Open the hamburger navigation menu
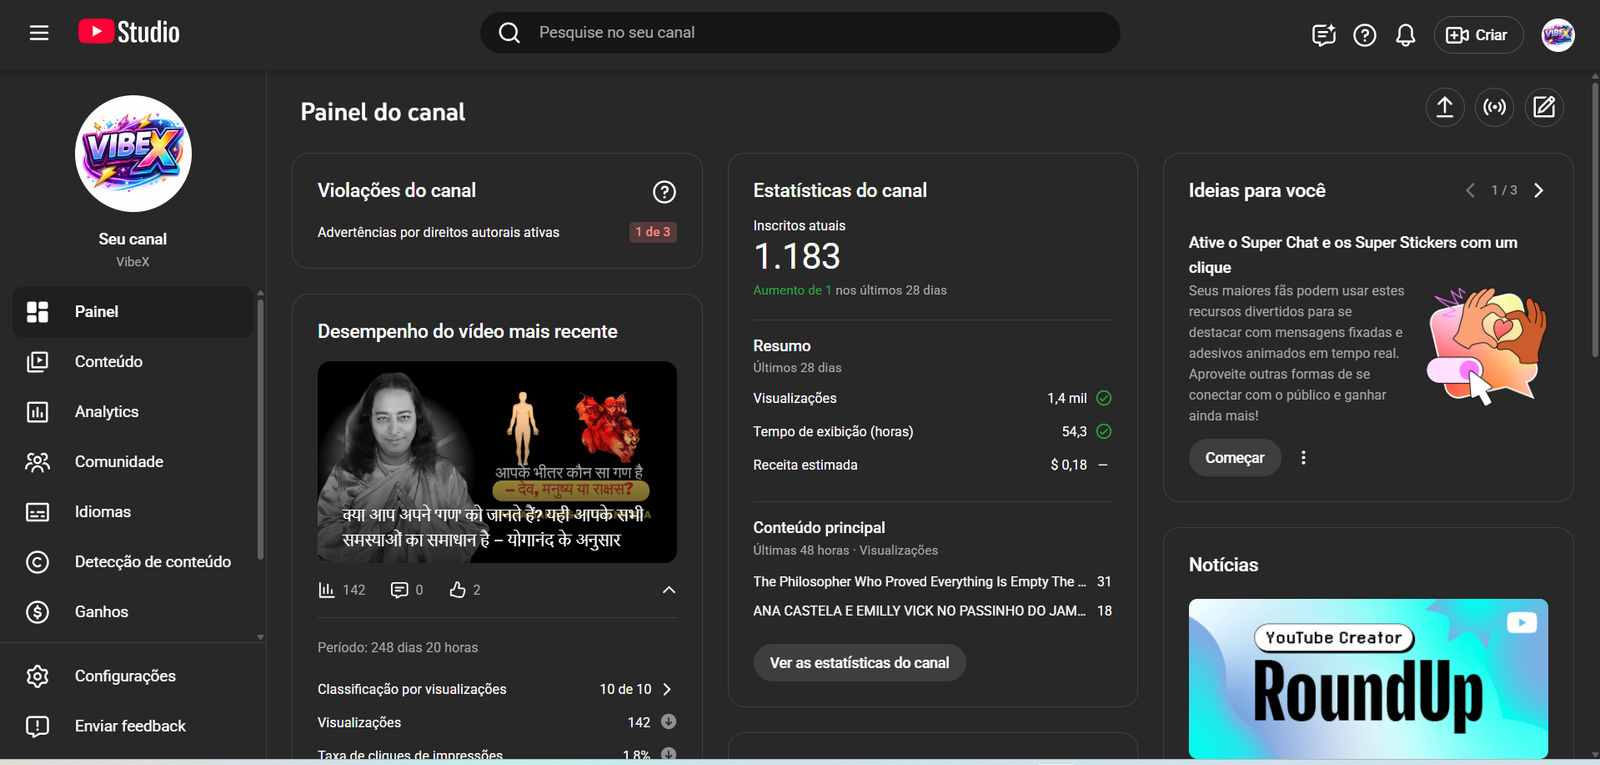Image resolution: width=1600 pixels, height=765 pixels. tap(39, 33)
